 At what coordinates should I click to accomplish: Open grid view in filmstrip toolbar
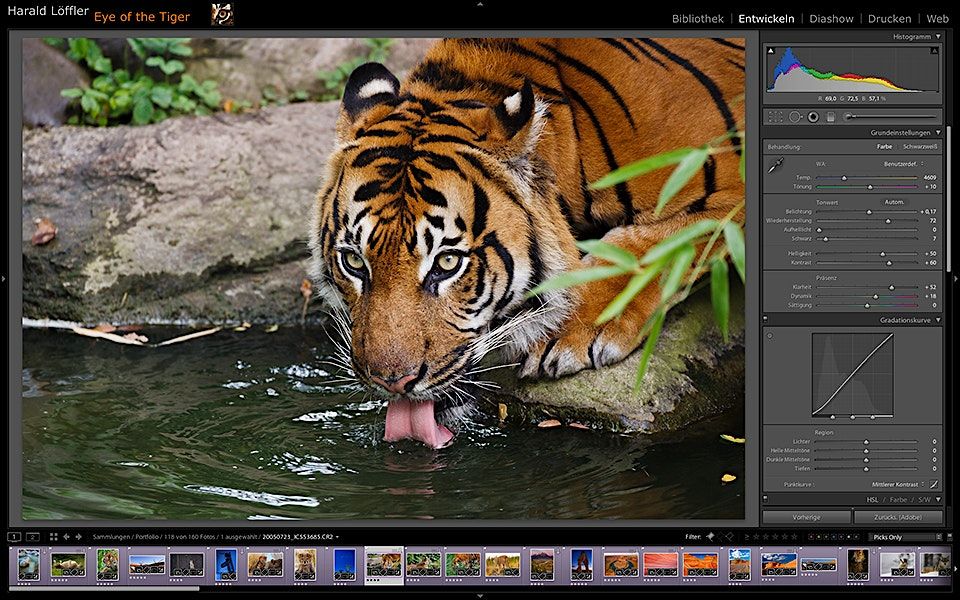[x=53, y=537]
